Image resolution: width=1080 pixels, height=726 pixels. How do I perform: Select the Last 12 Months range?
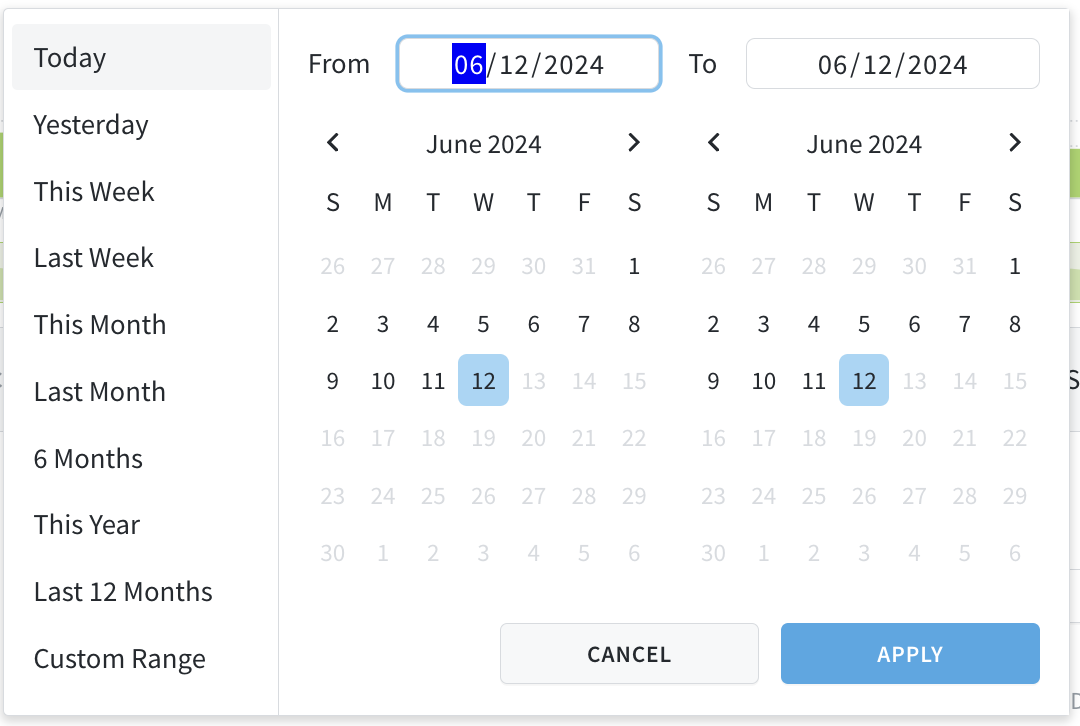(122, 591)
